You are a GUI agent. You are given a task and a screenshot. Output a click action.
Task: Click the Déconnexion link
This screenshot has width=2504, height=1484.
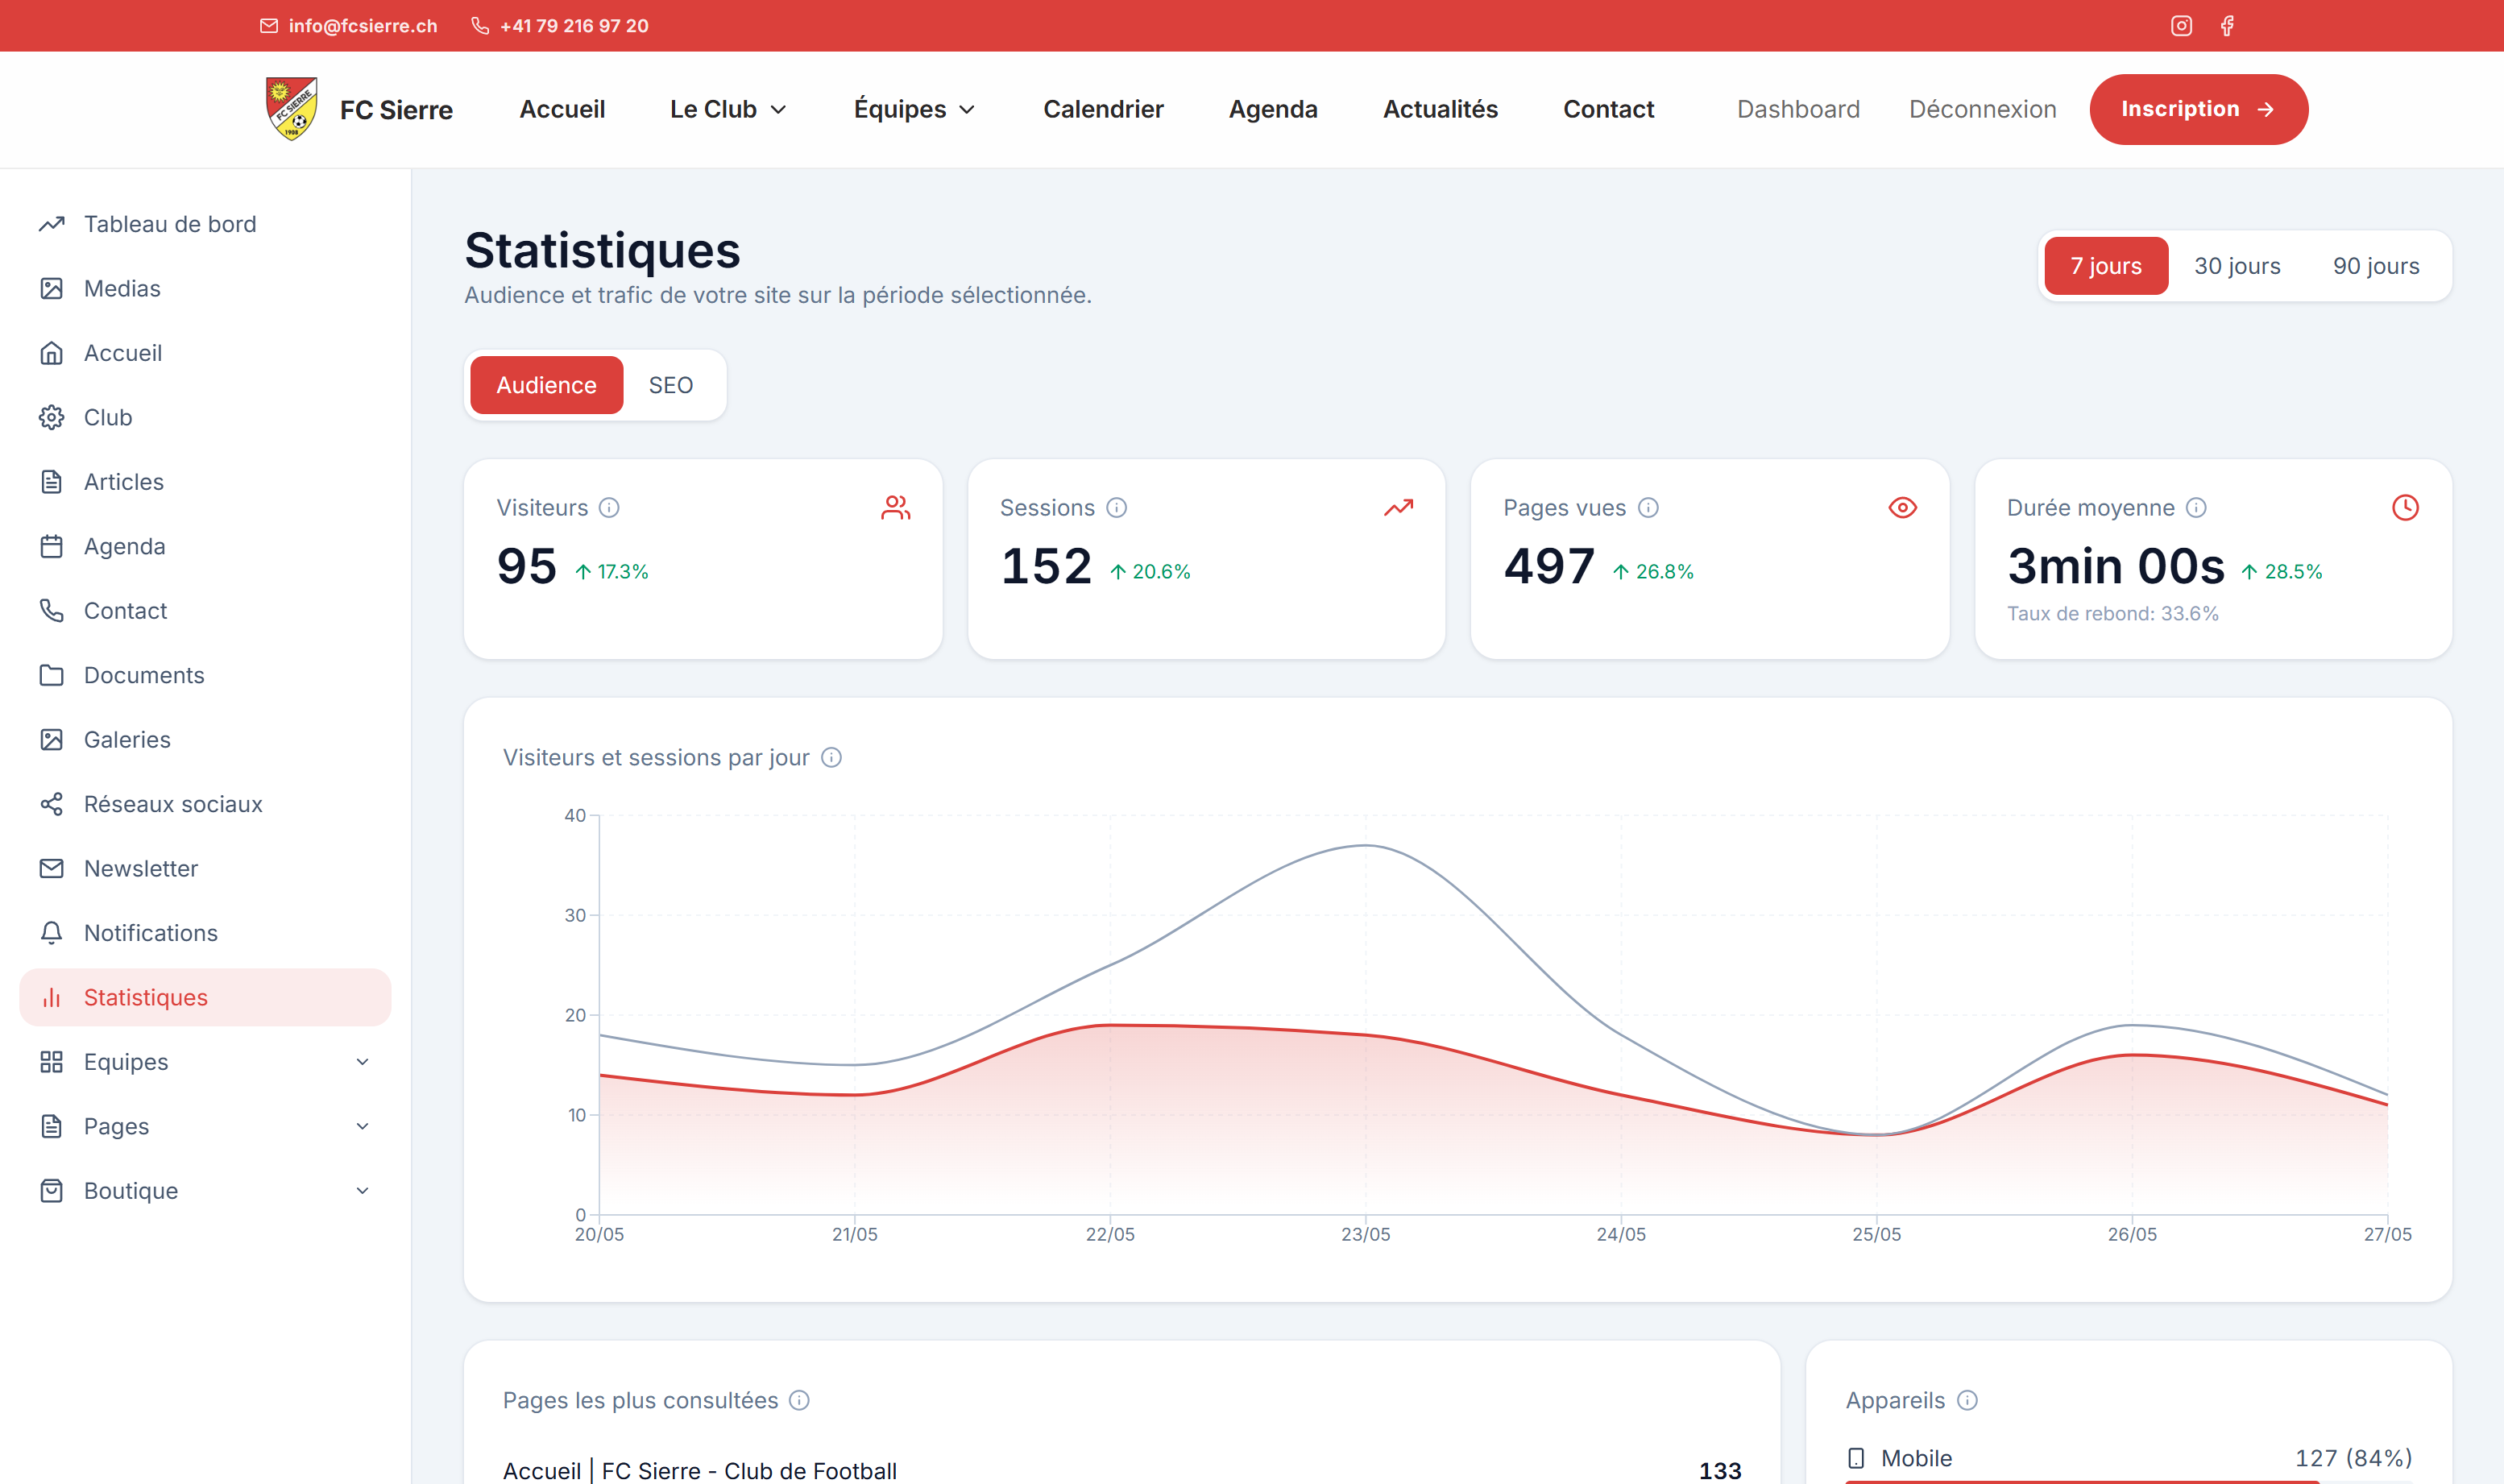[1982, 109]
